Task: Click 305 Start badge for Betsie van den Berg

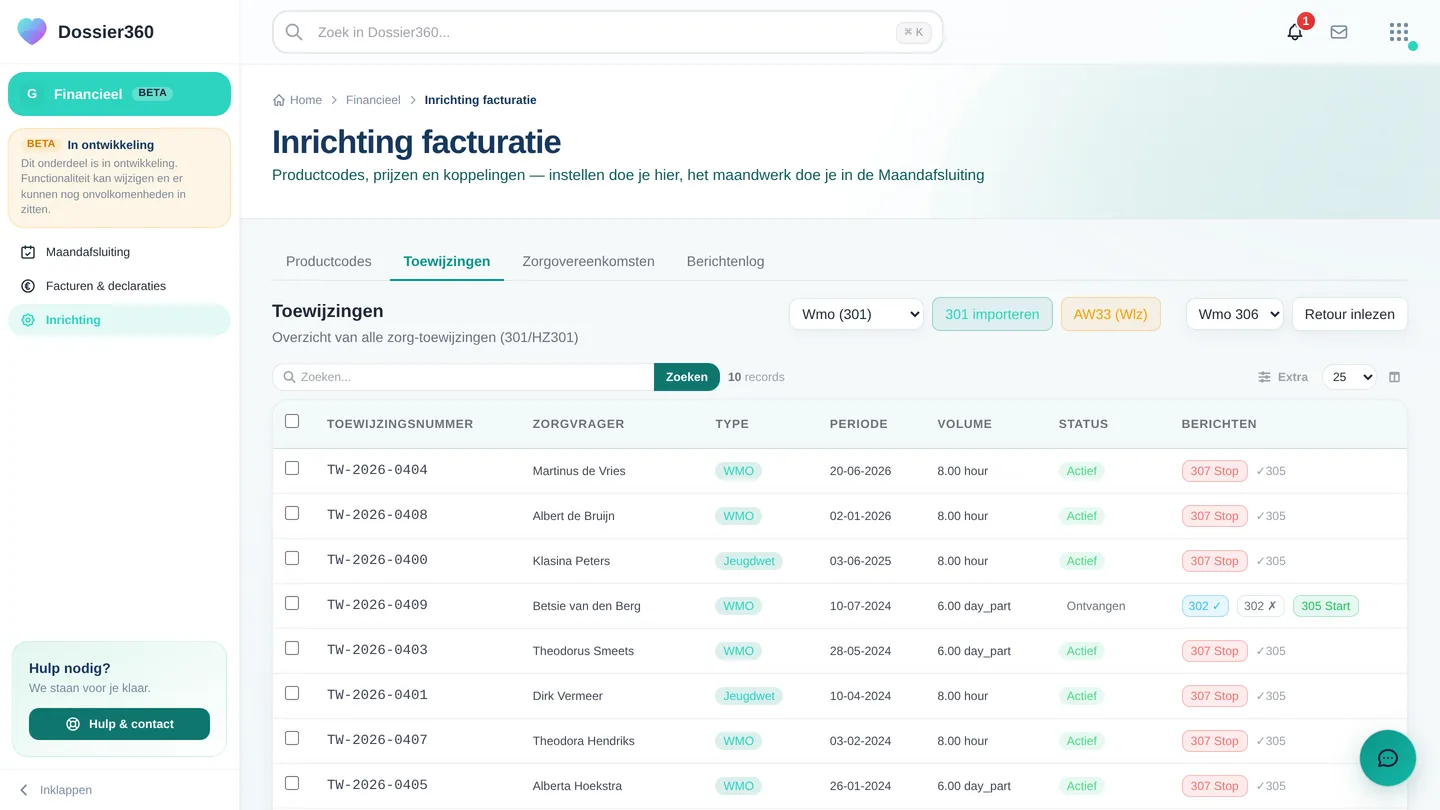Action: point(1326,606)
